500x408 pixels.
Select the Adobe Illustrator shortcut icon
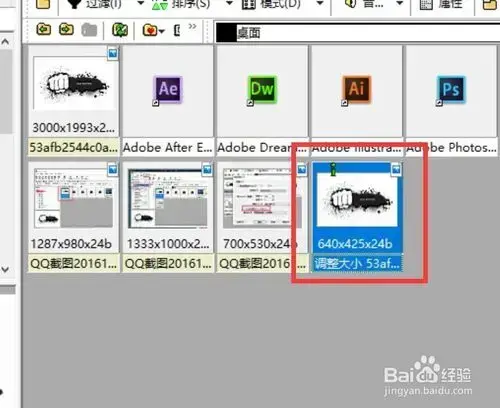356,90
